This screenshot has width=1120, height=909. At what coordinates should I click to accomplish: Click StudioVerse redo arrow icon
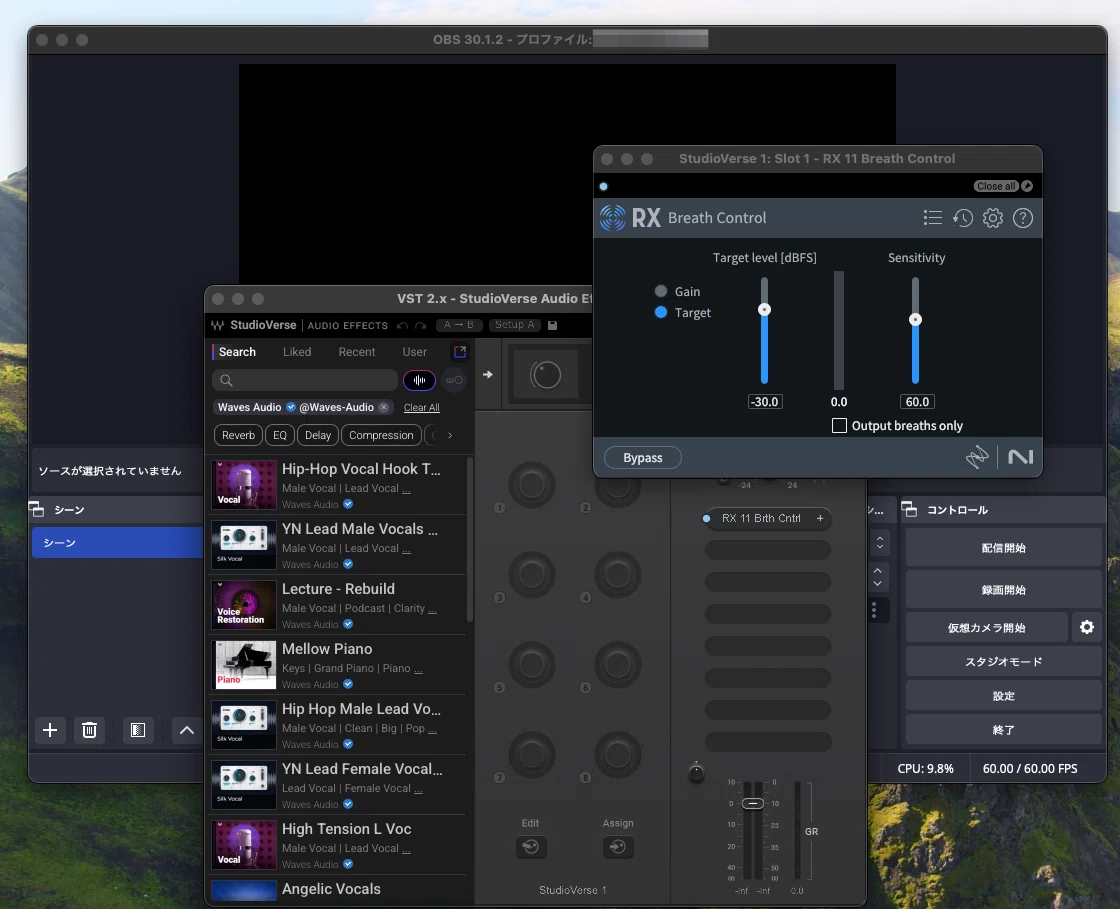pos(421,326)
